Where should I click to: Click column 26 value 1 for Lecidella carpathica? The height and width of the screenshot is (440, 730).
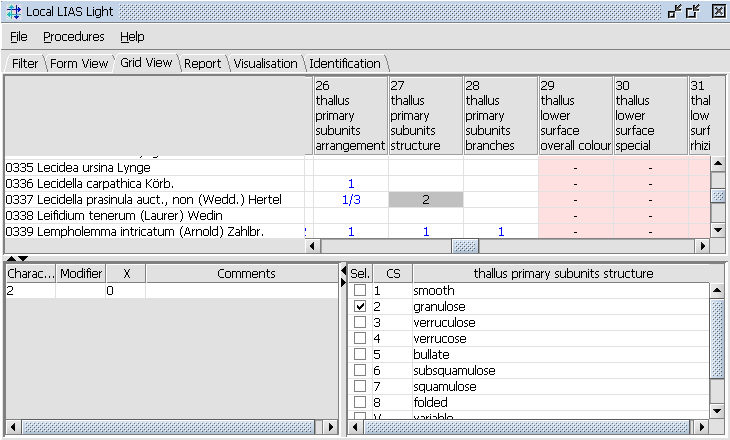(351, 183)
